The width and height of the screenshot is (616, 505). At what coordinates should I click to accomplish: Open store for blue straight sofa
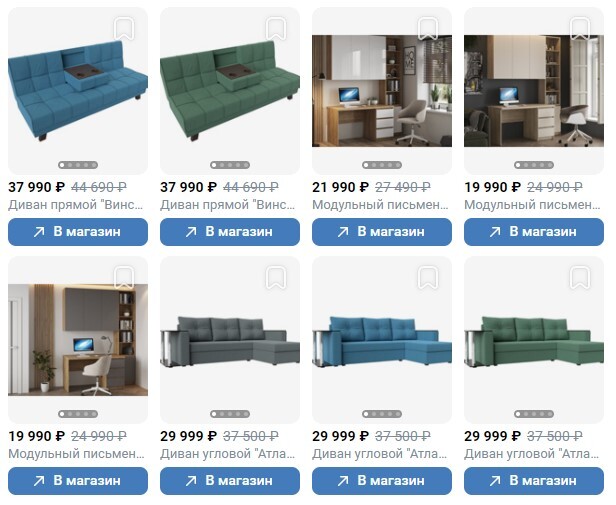click(x=78, y=232)
